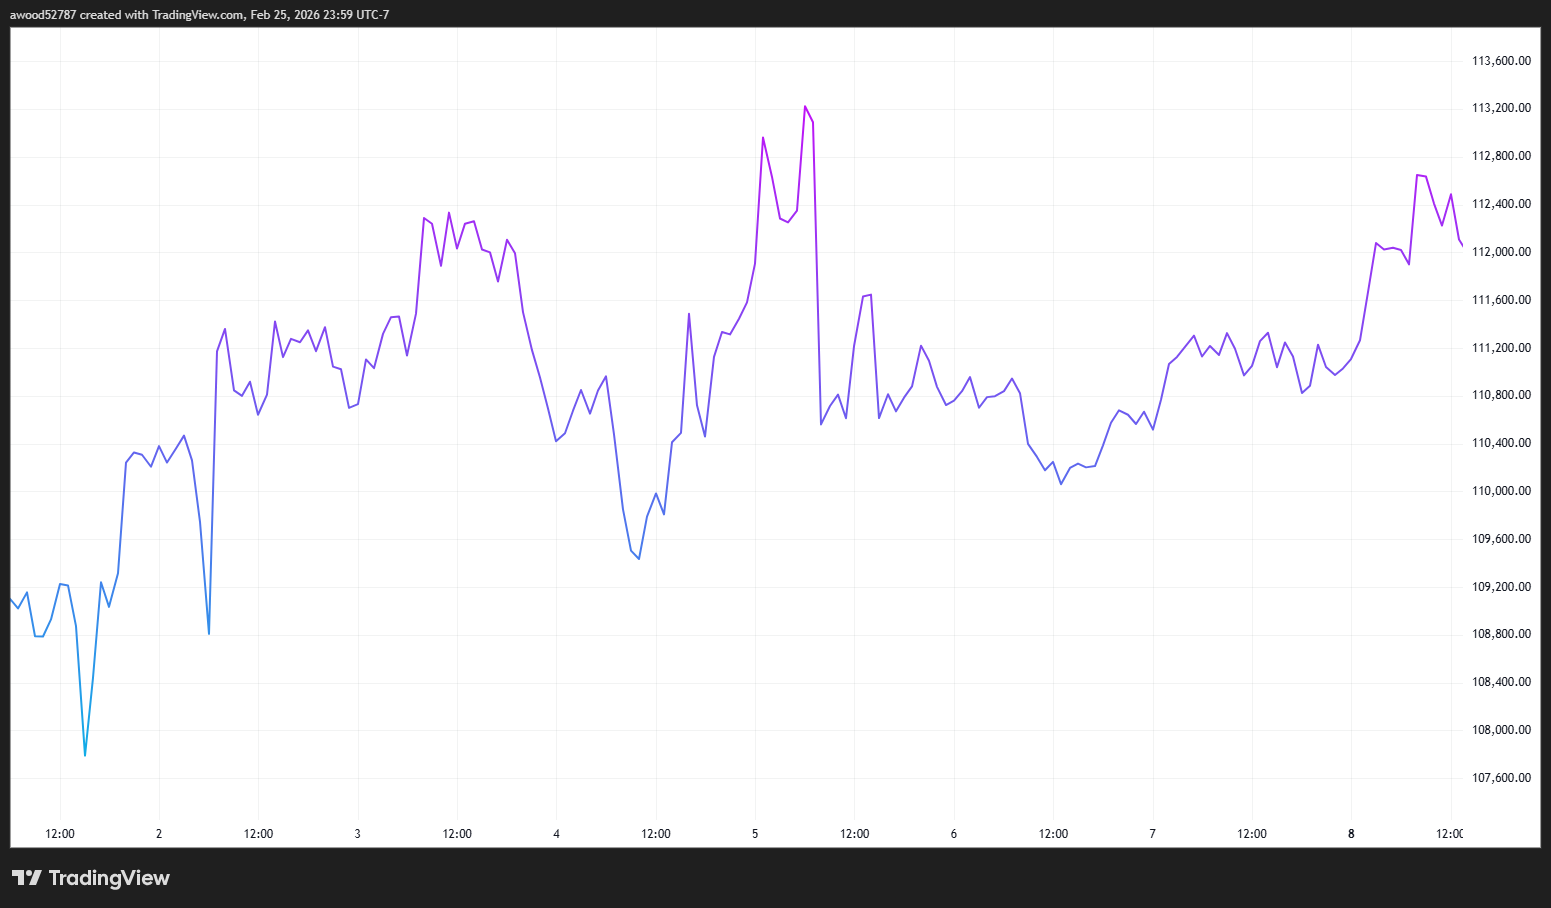Click the date label 5 on the time axis
The width and height of the screenshot is (1551, 908).
coord(754,833)
